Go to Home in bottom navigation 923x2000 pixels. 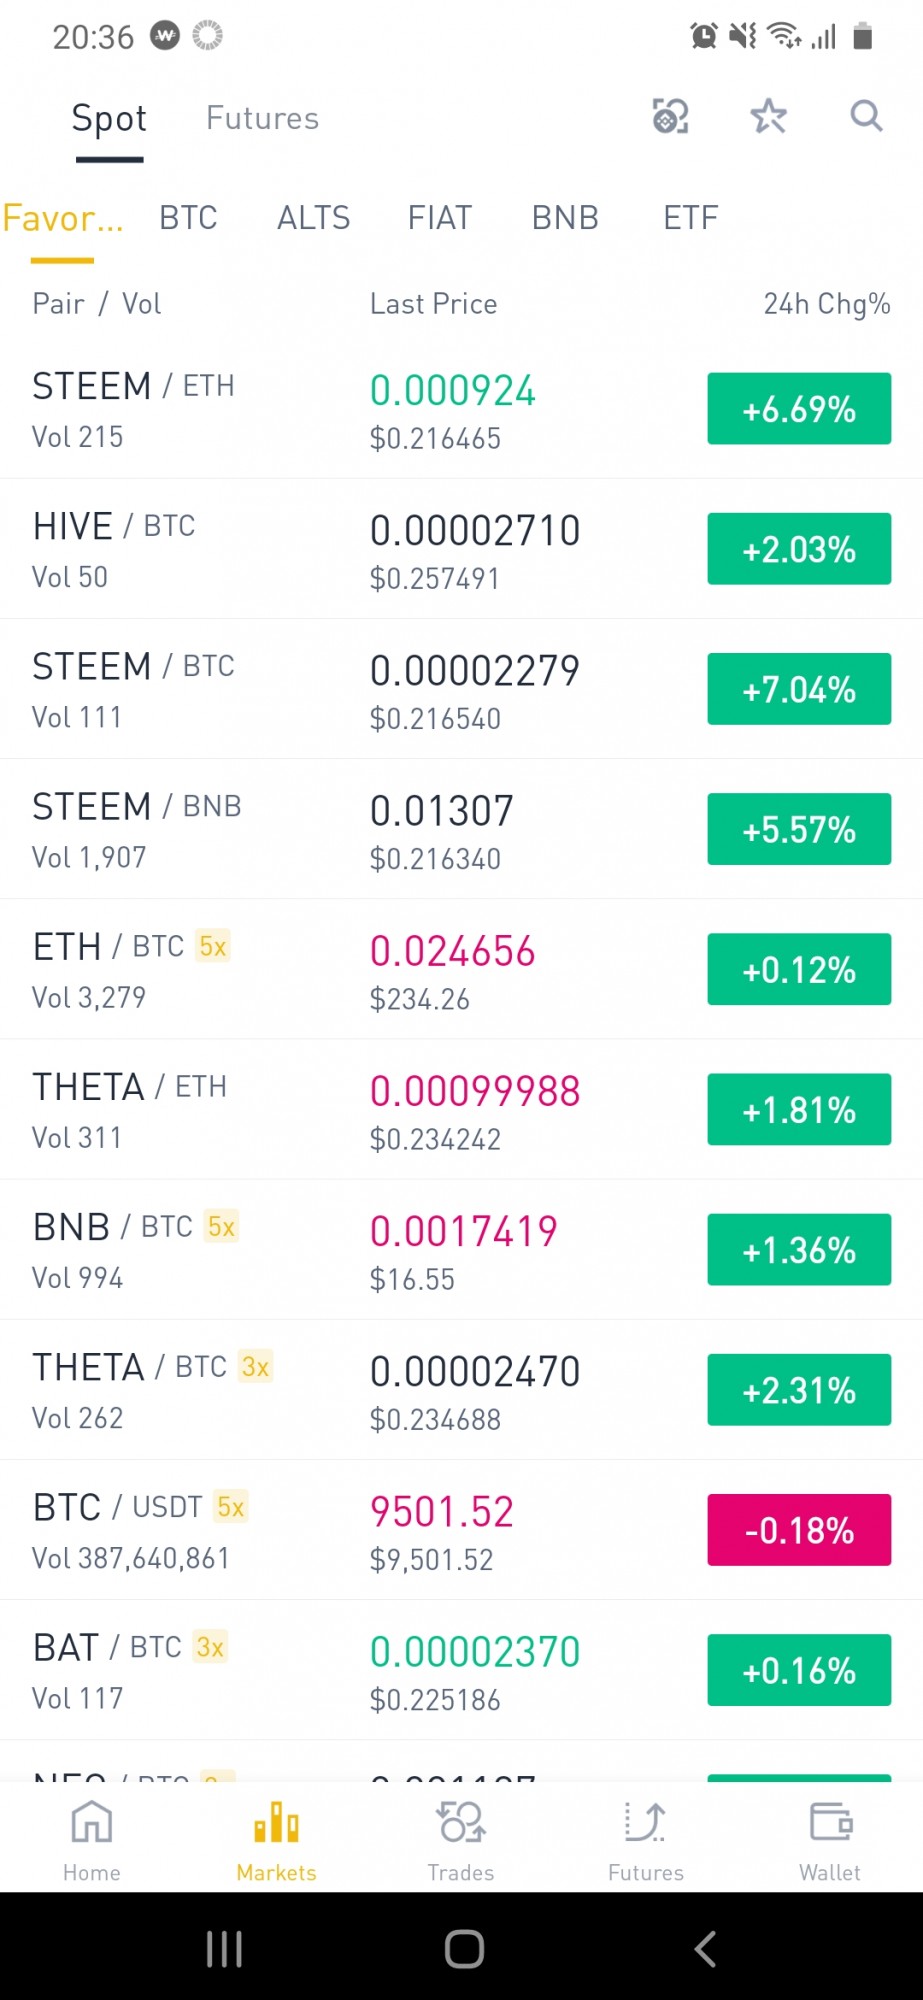(92, 1840)
